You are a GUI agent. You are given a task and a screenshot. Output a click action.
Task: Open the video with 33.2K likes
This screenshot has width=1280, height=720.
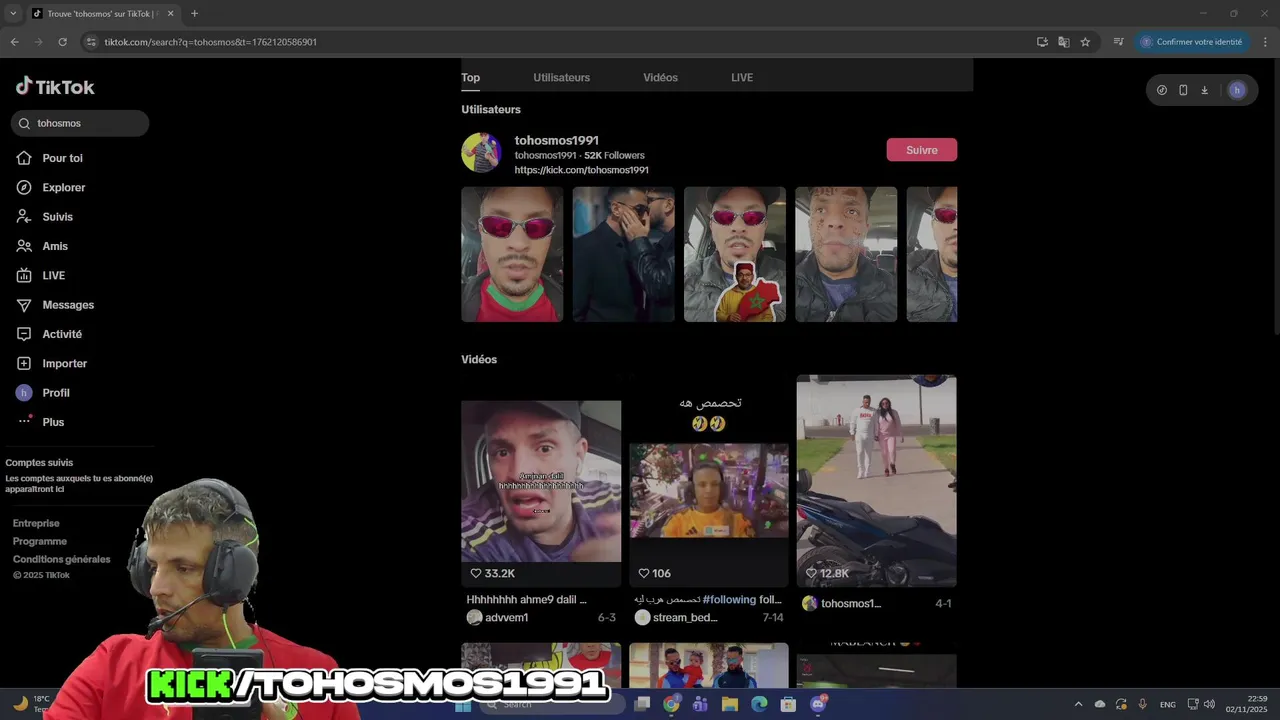541,481
